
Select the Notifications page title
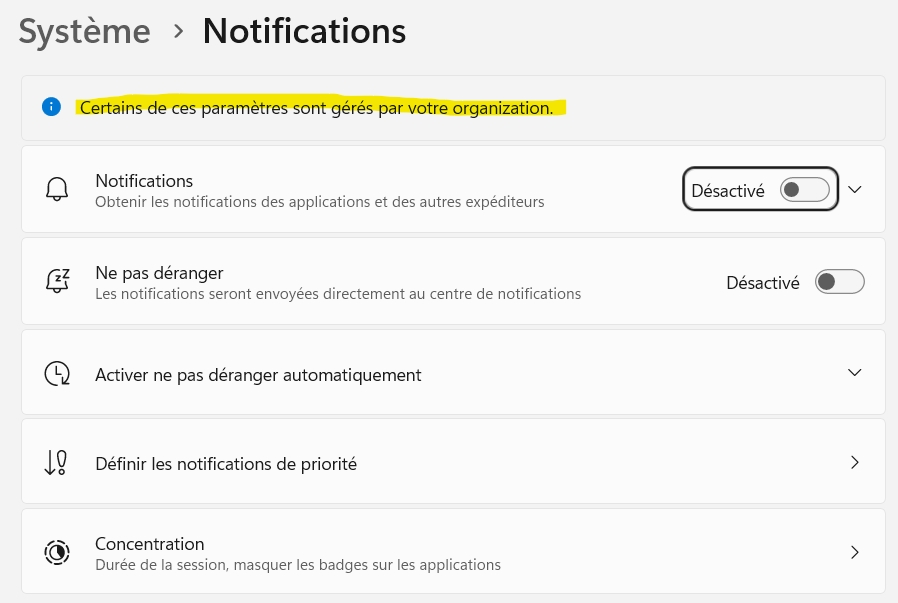pos(304,31)
